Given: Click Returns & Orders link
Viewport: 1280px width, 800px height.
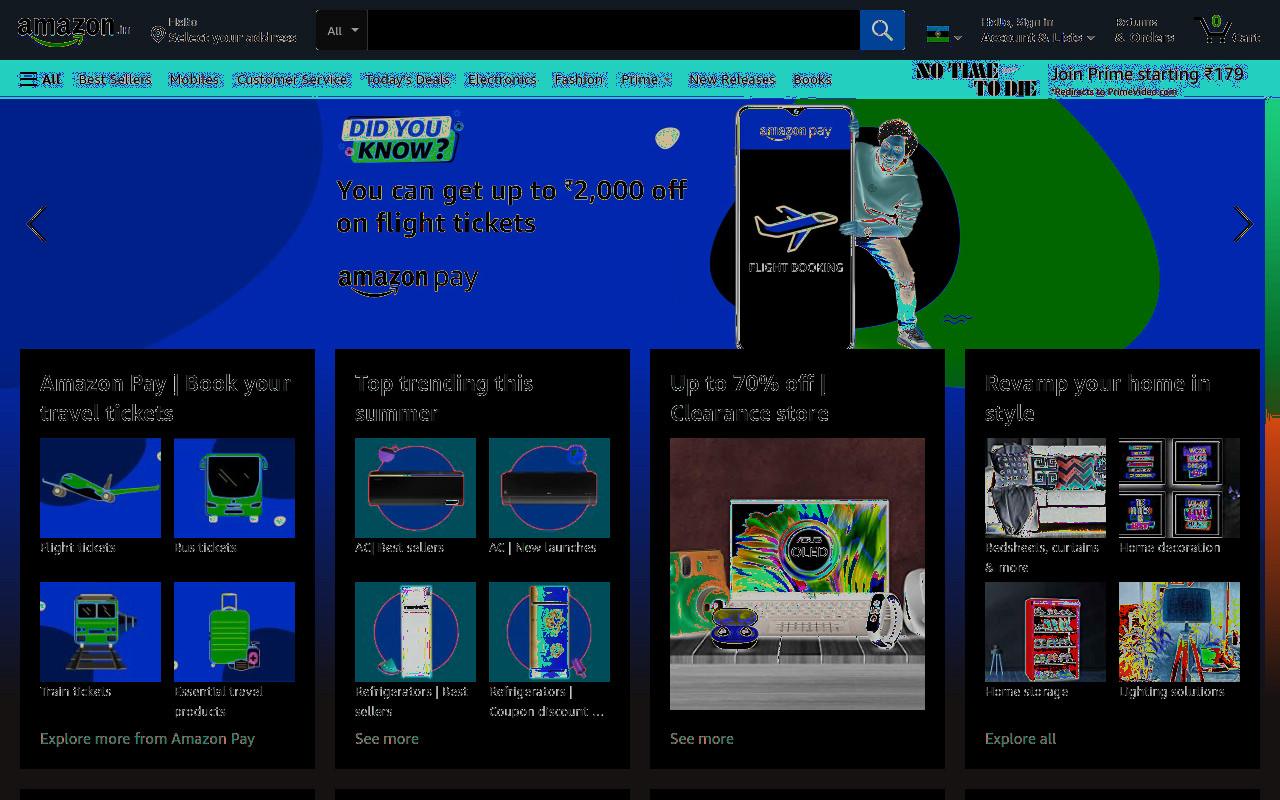Looking at the screenshot, I should 1144,30.
